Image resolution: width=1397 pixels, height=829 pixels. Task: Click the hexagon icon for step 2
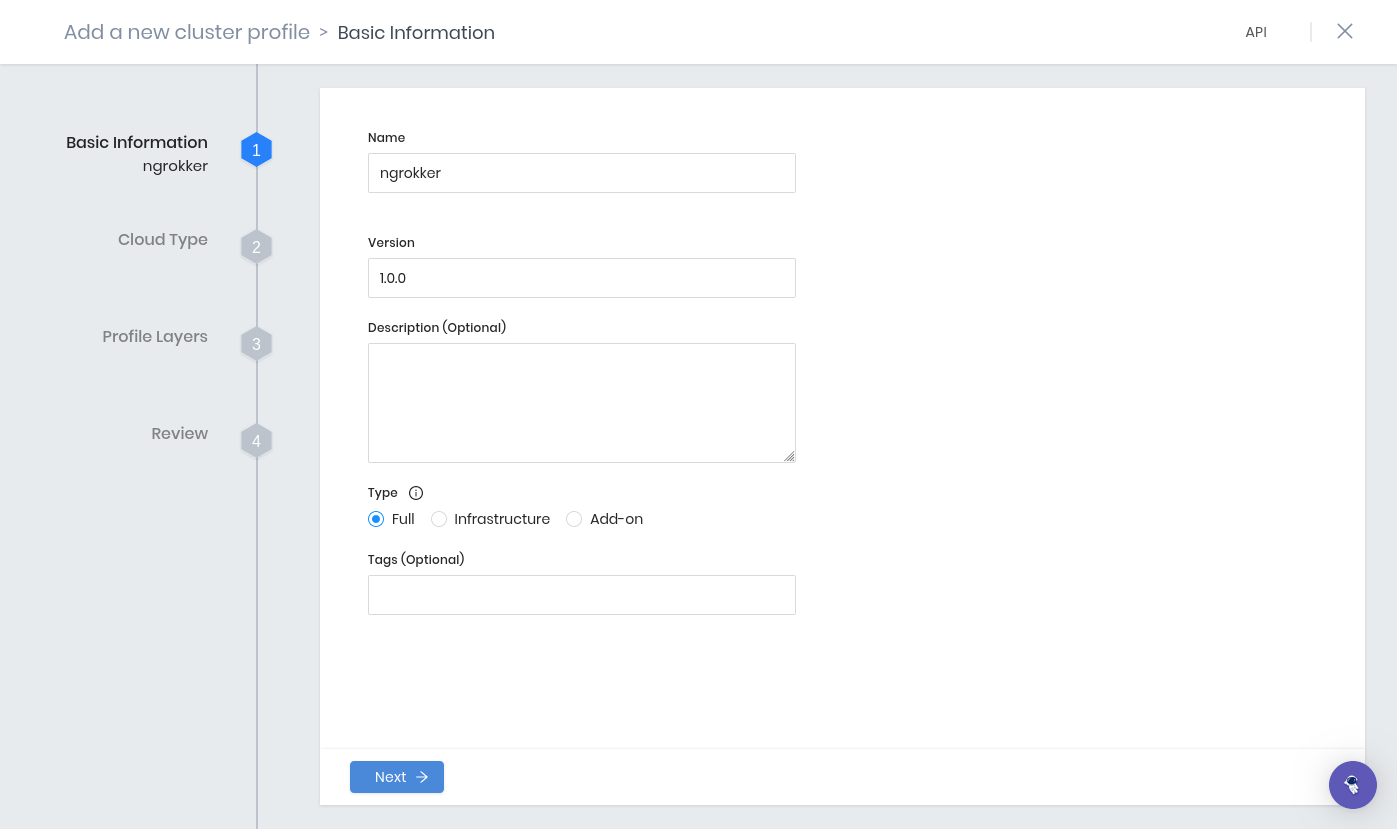256,246
